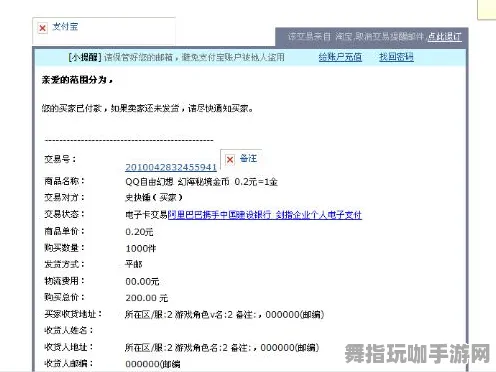The height and width of the screenshot is (372, 496).
Task: Click the 交易号 label
Action: coord(60,159)
